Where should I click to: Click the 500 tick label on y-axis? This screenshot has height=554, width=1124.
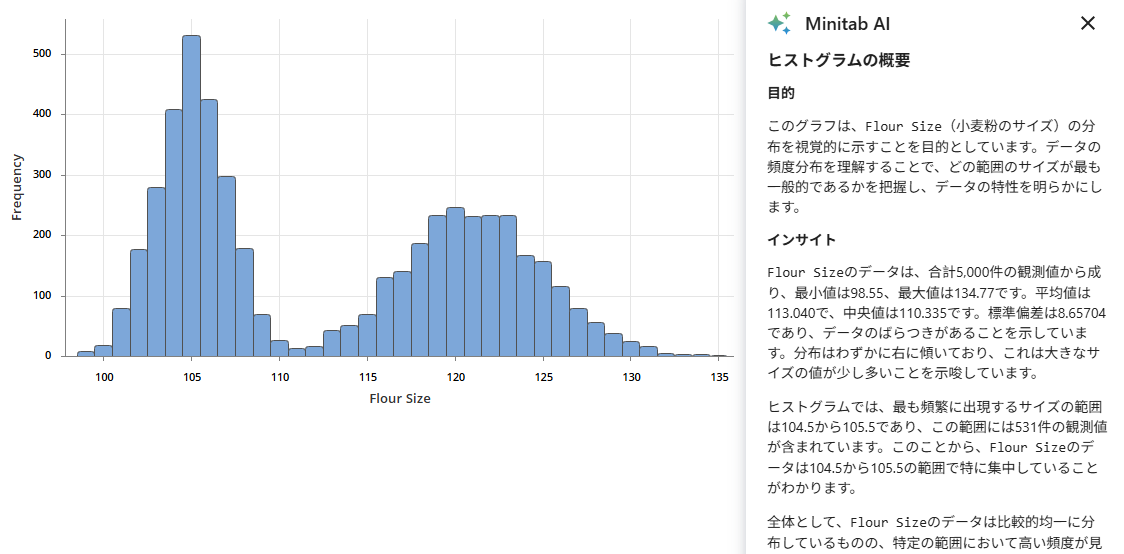[x=42, y=54]
